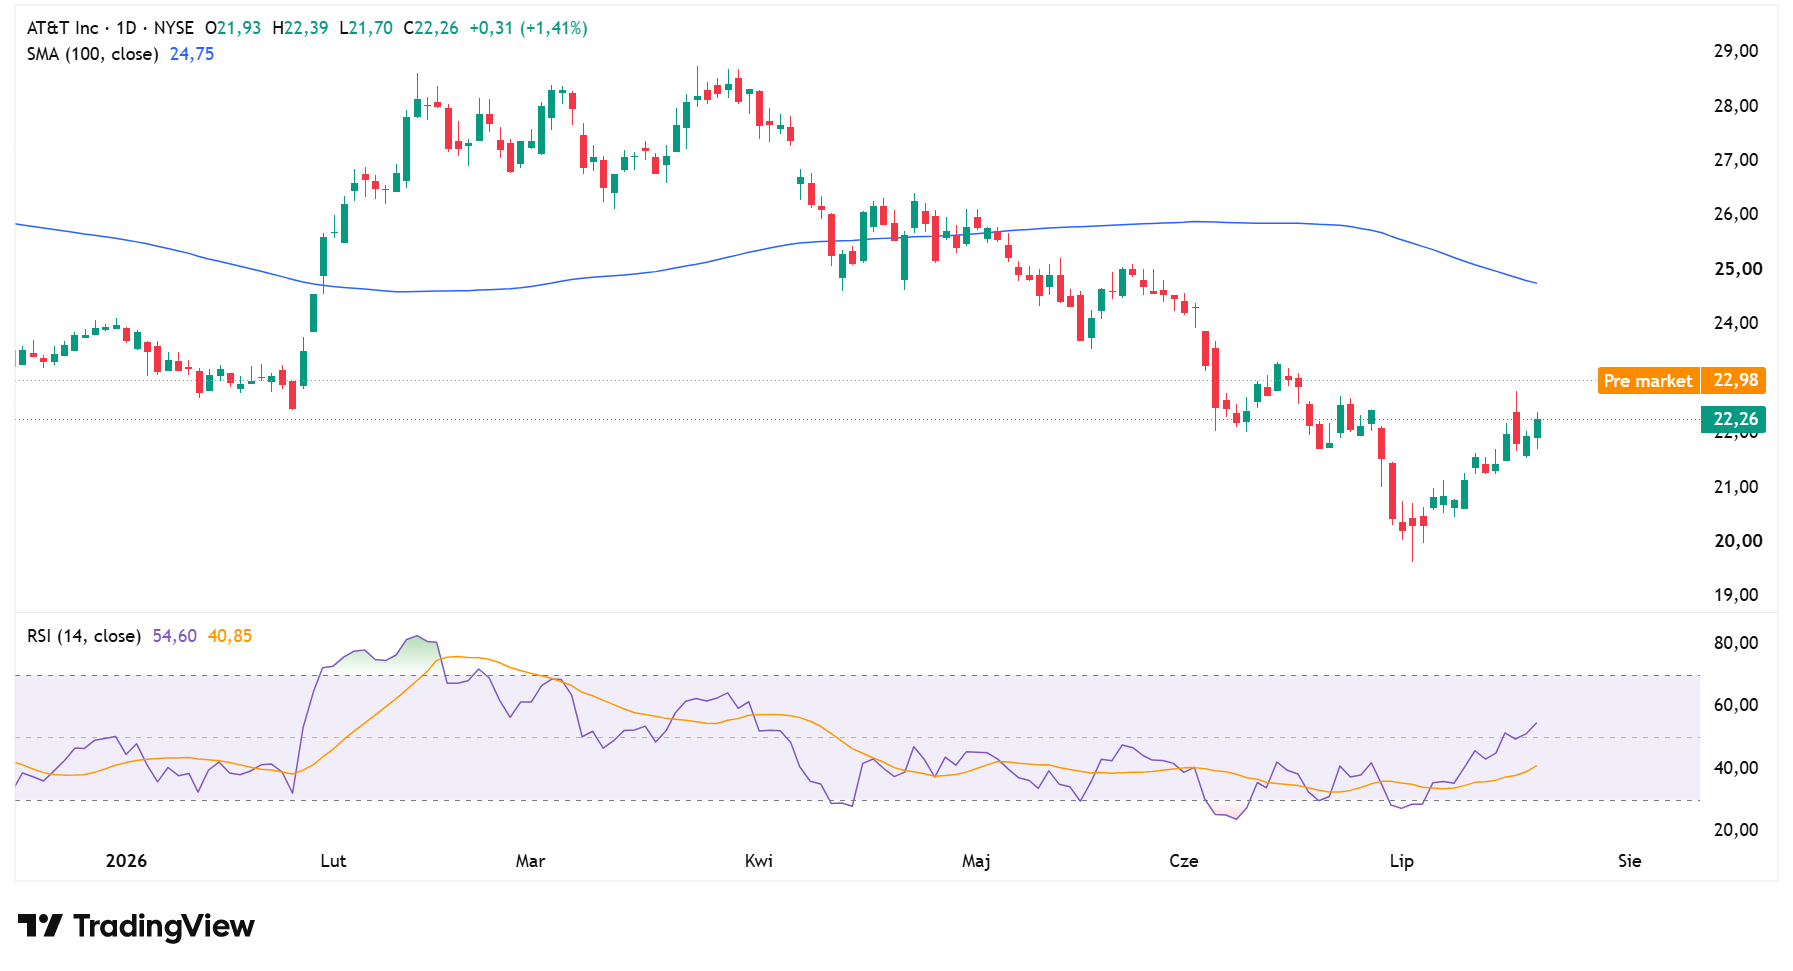1793x971 pixels.
Task: Click the Mar month label on time axis
Action: click(x=530, y=861)
